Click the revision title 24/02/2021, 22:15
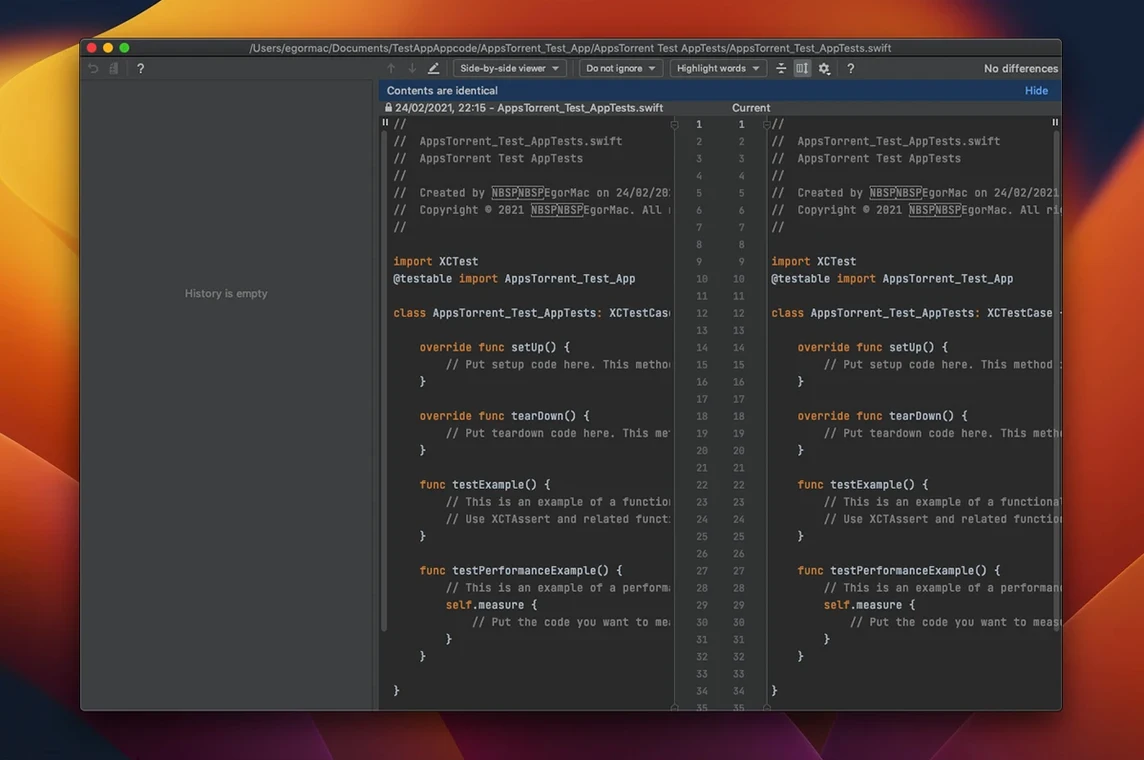This screenshot has height=760, width=1144. [x=529, y=108]
